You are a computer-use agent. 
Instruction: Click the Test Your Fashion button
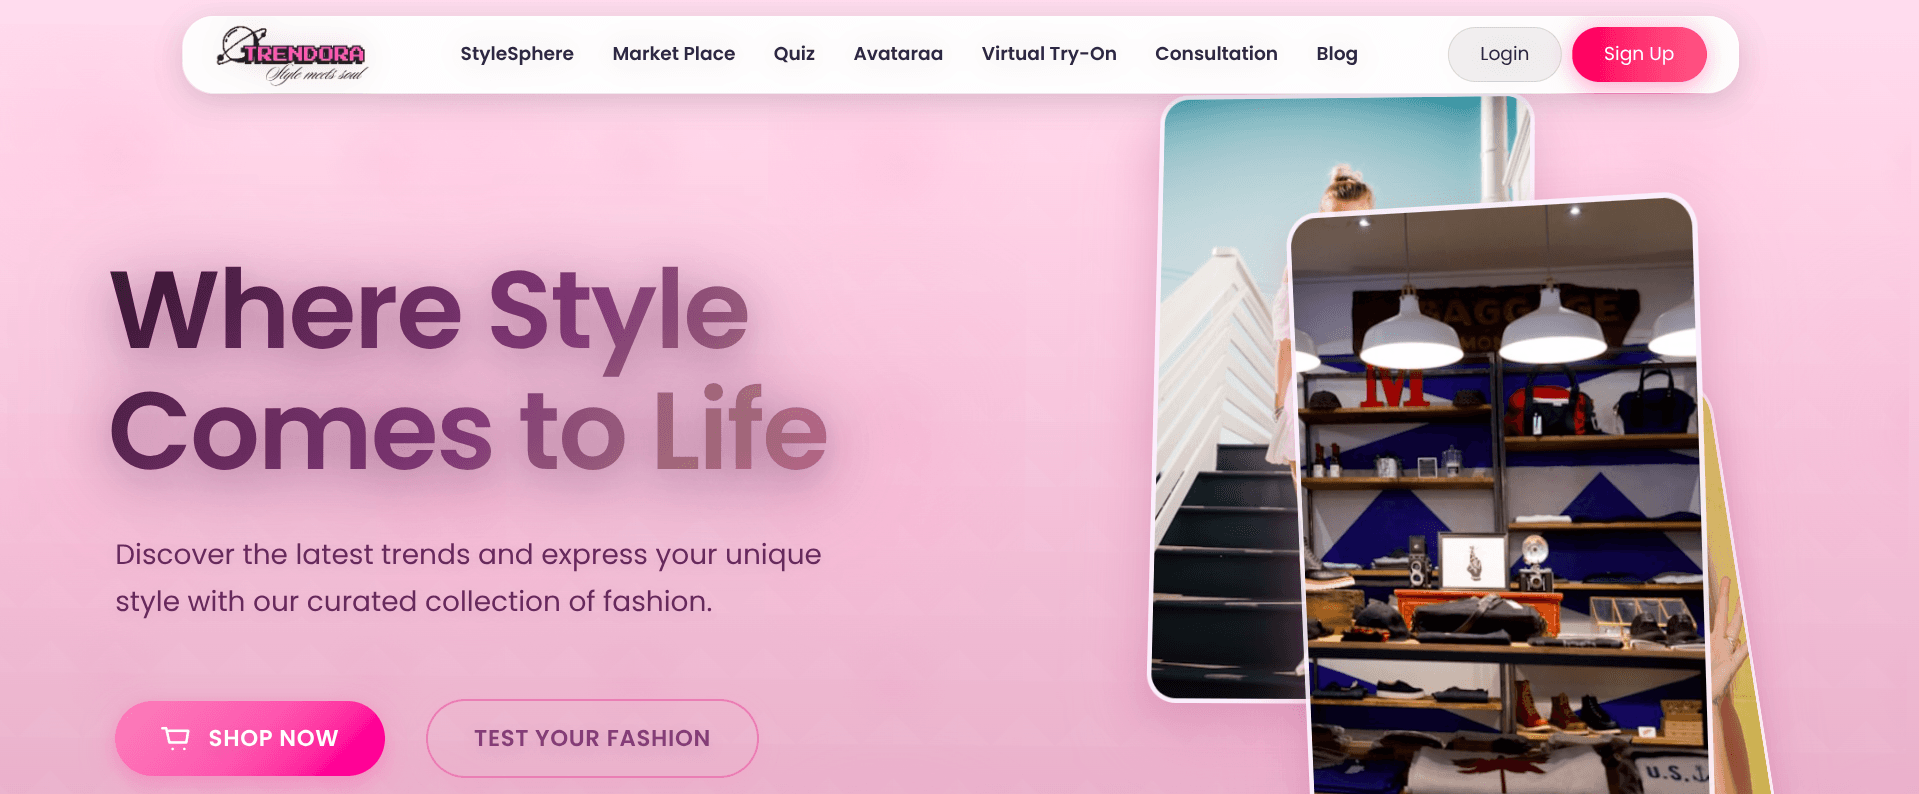click(x=592, y=738)
